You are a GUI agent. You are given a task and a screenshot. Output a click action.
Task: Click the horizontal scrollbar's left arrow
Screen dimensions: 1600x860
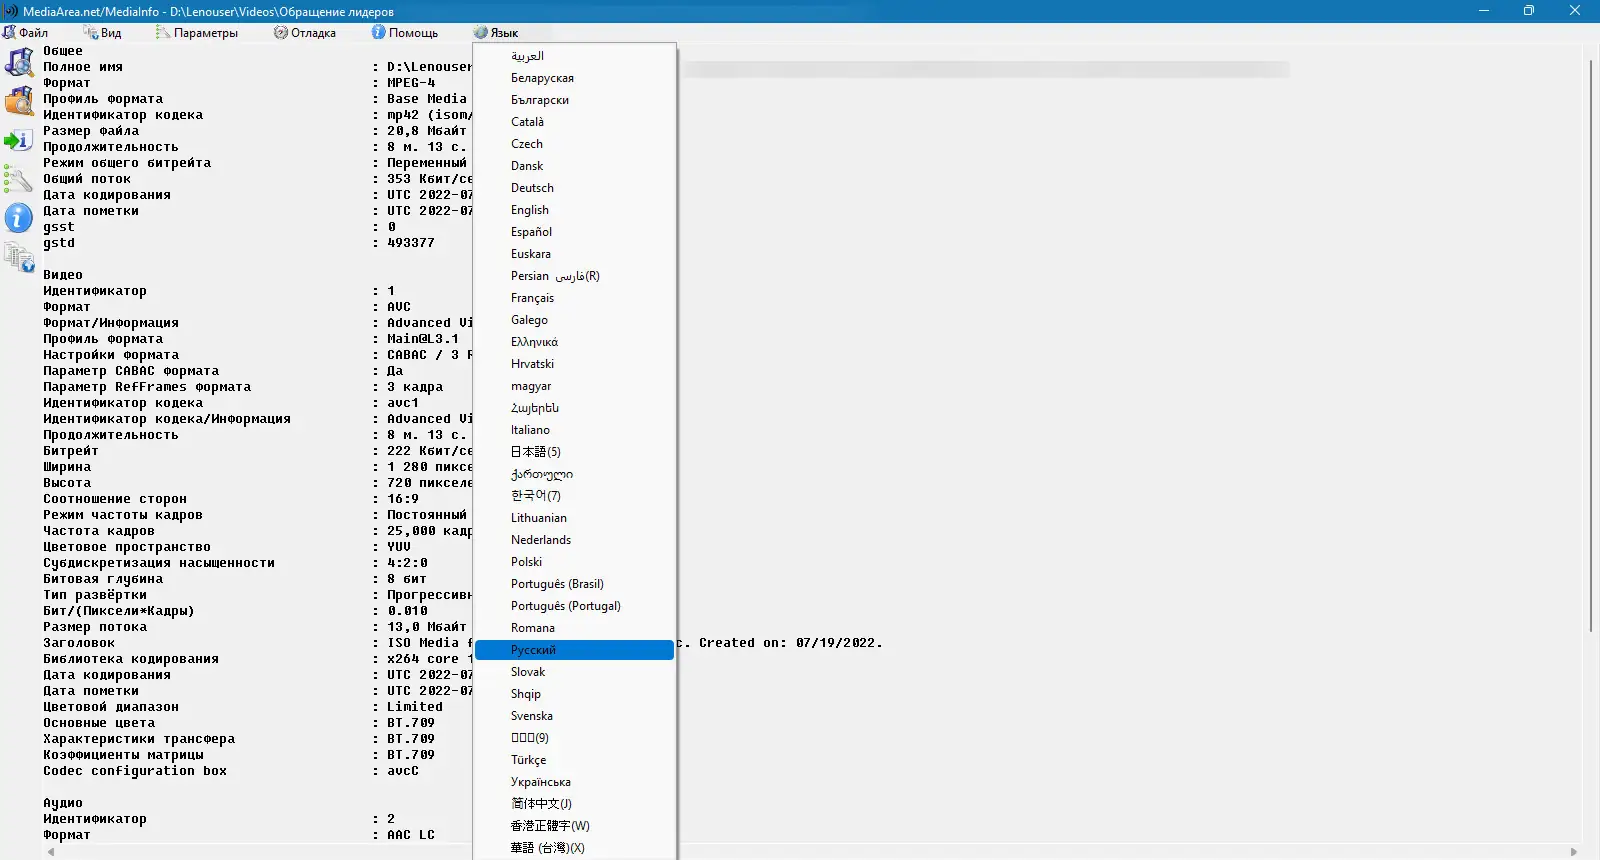(51, 852)
